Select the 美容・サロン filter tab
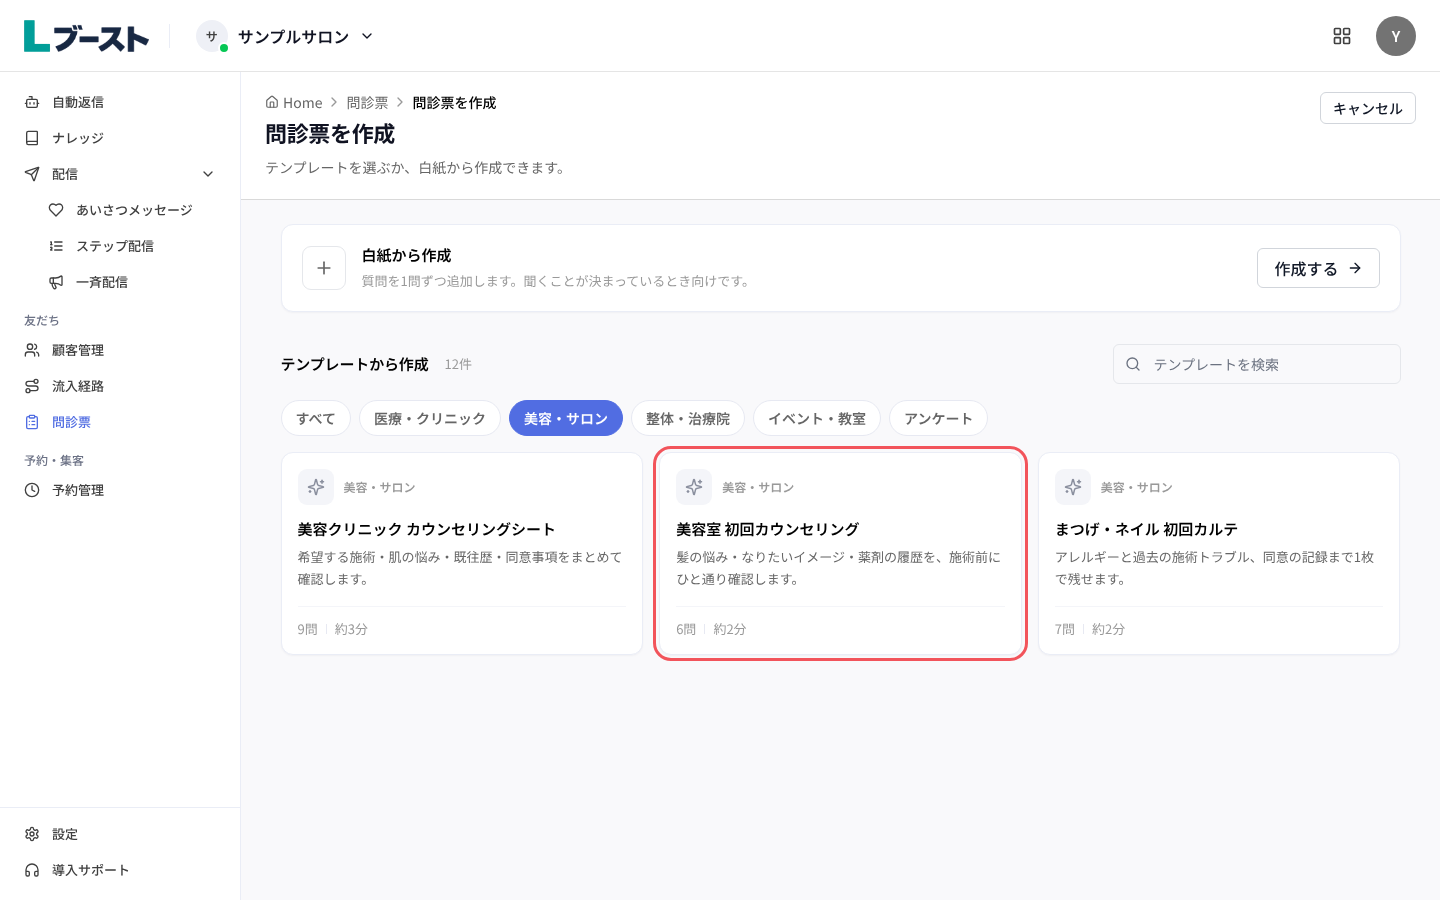Image resolution: width=1440 pixels, height=900 pixels. [566, 418]
